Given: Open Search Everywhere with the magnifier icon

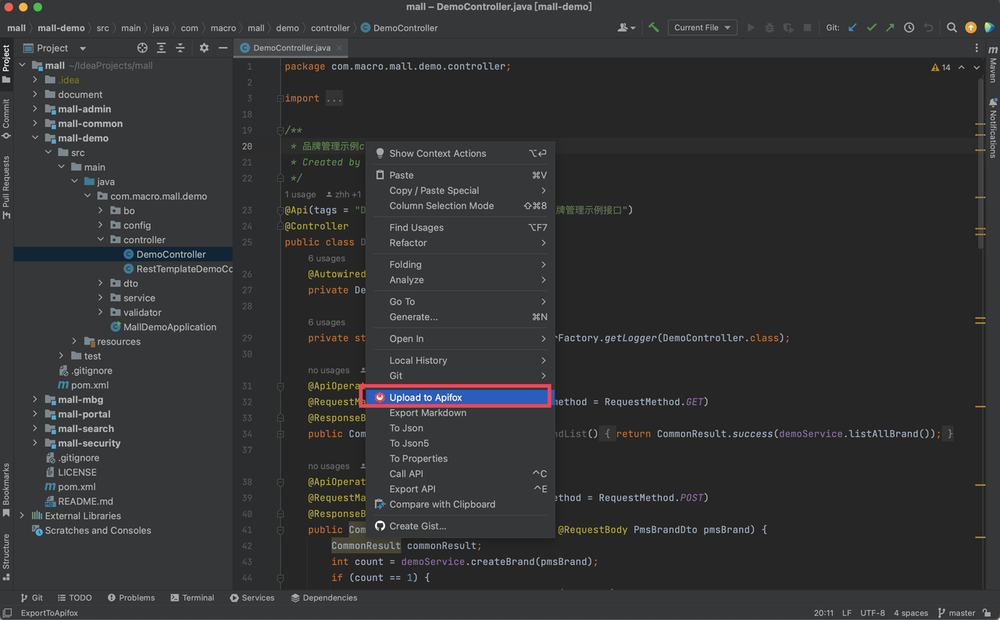Looking at the screenshot, I should tap(952, 27).
